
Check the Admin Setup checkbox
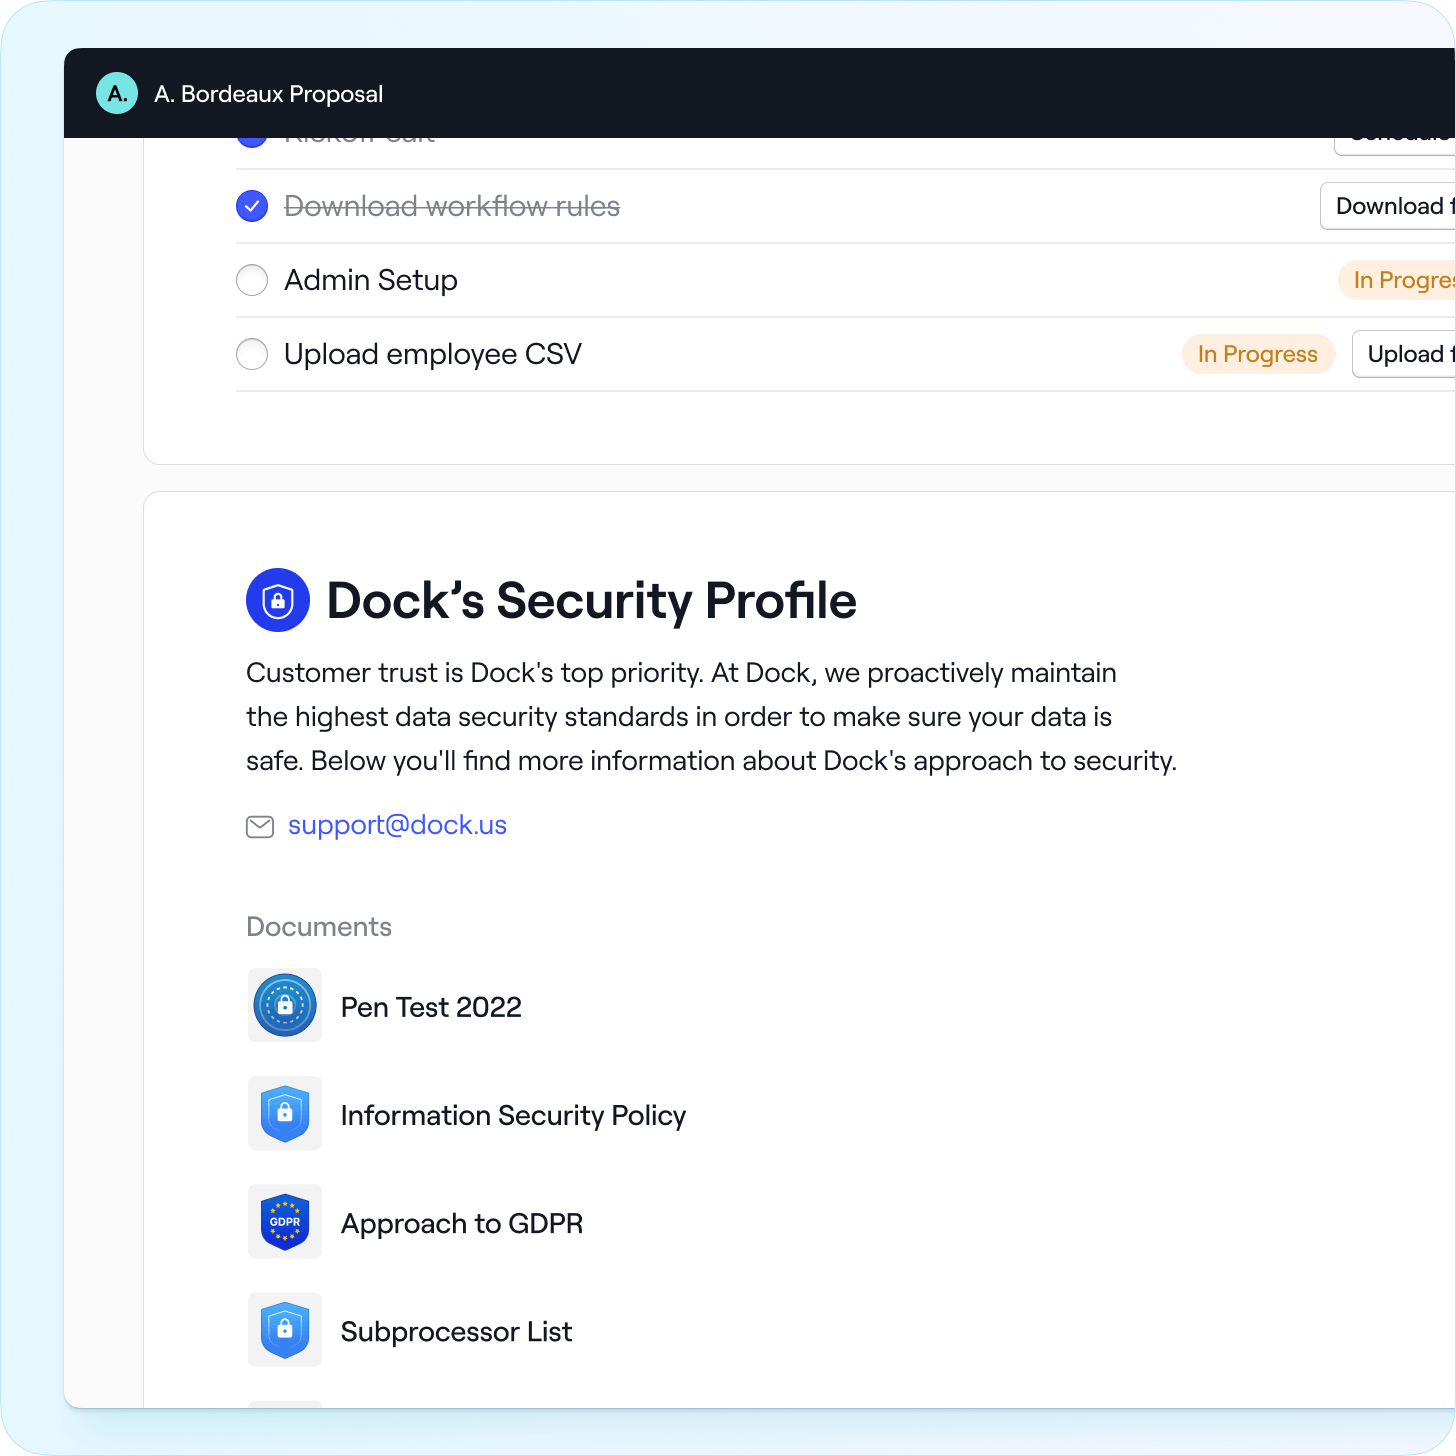(x=252, y=280)
